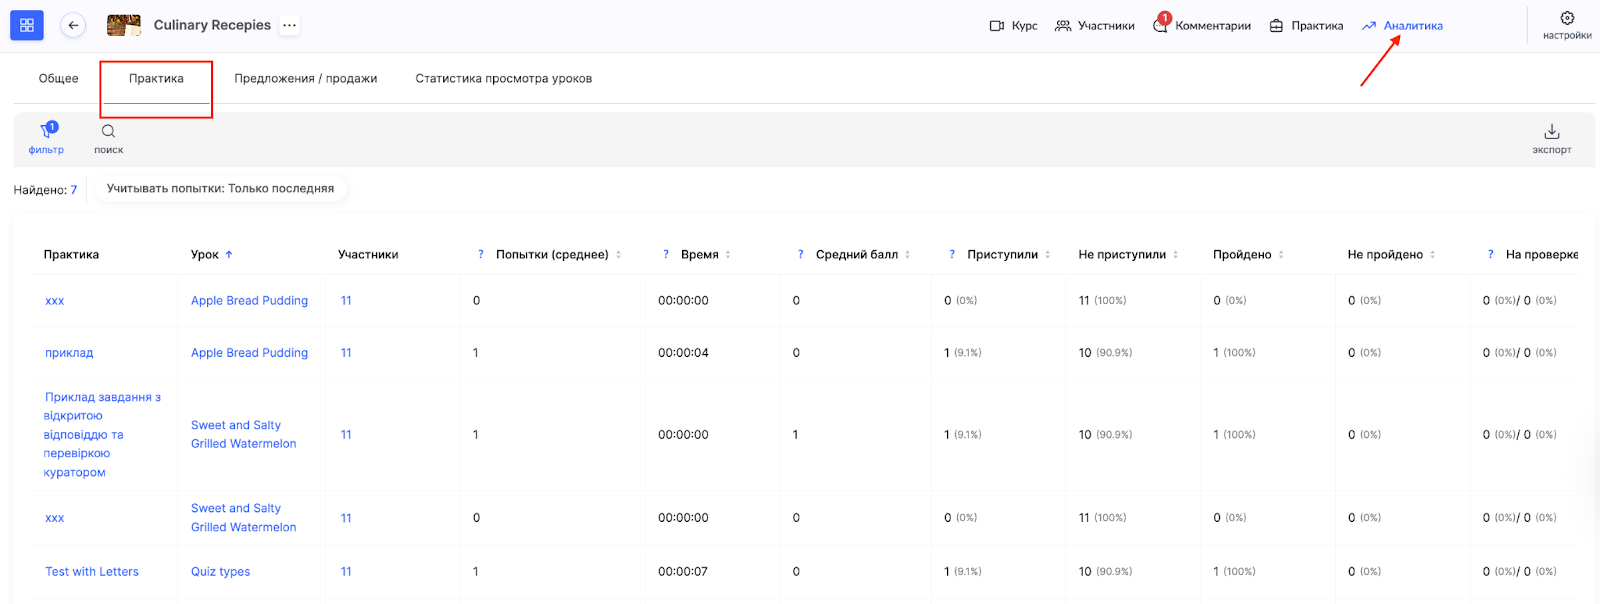The image size is (1600, 604).
Task: Click the Culinary Recepies course thumbnail
Action: (x=124, y=25)
